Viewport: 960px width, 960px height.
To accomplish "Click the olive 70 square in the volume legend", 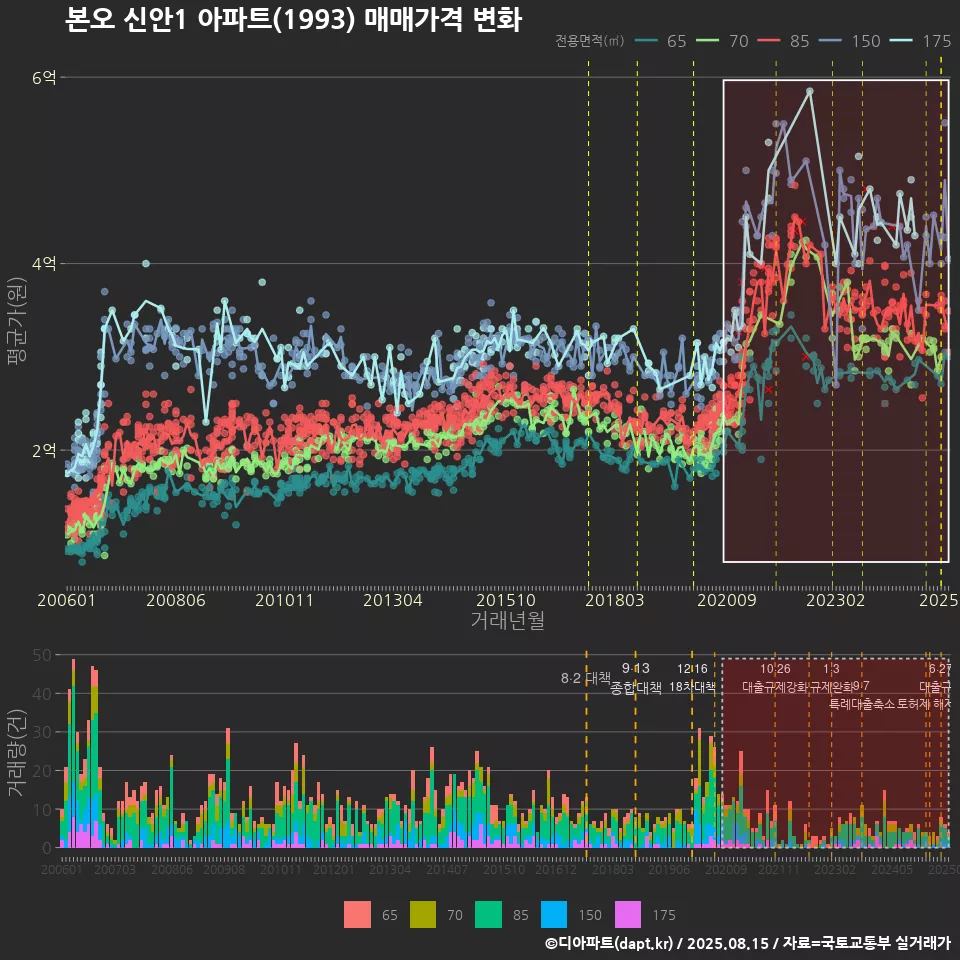I will [422, 915].
